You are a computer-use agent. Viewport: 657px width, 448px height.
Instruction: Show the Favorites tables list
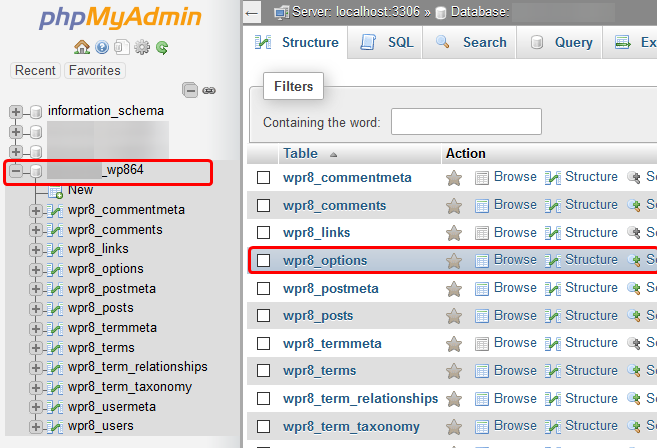click(x=95, y=70)
